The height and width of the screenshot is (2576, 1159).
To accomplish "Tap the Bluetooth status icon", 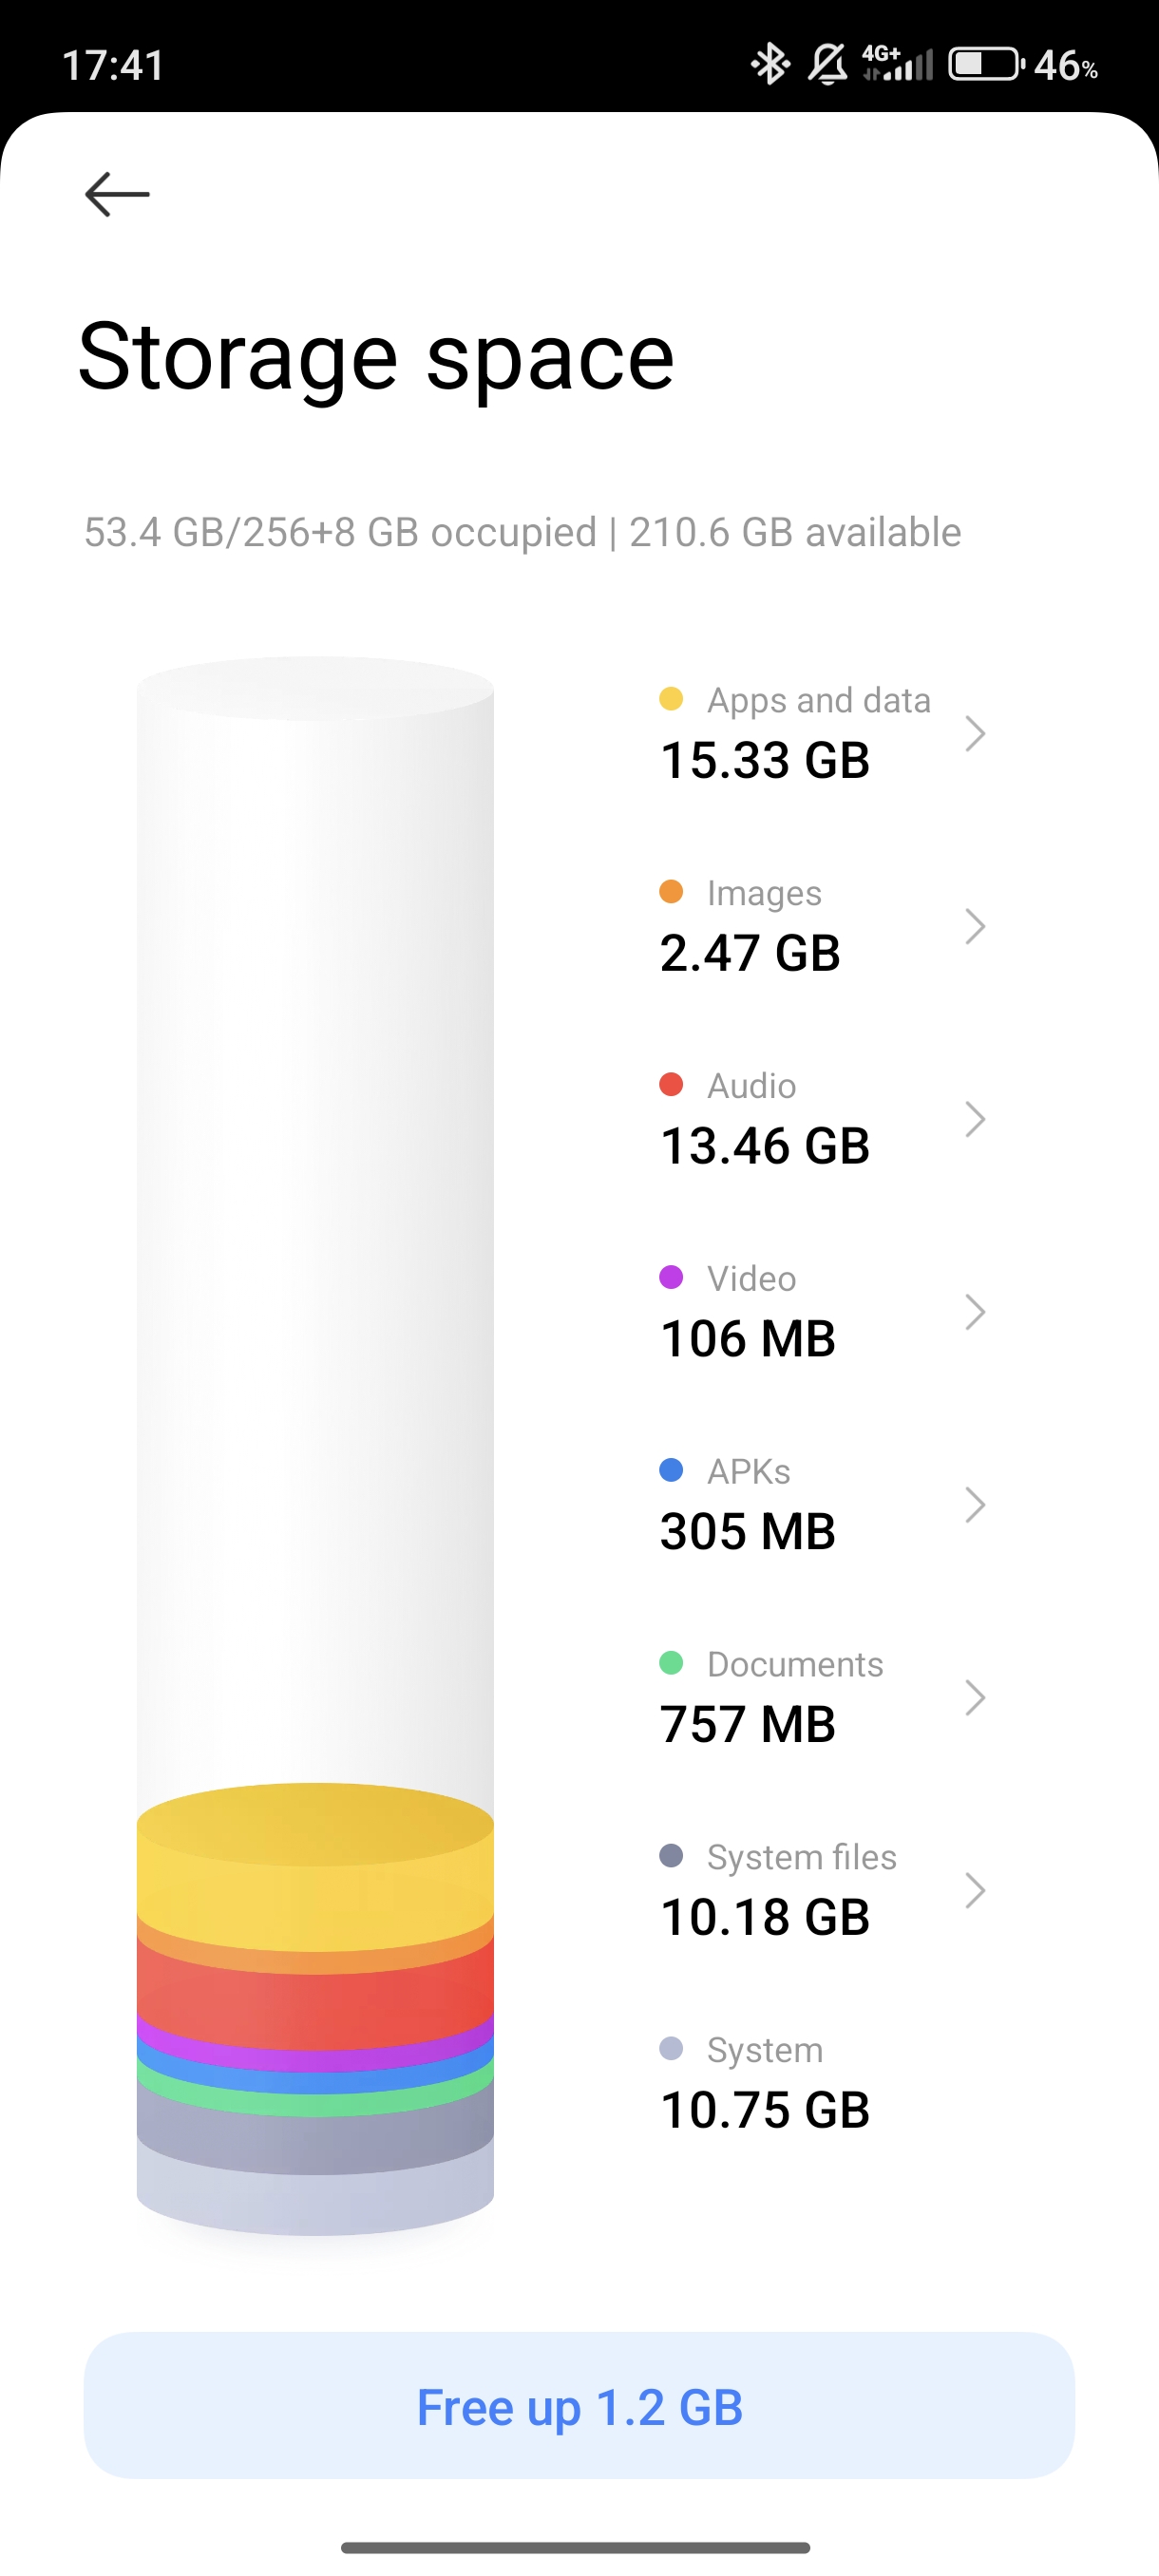I will [x=769, y=65].
